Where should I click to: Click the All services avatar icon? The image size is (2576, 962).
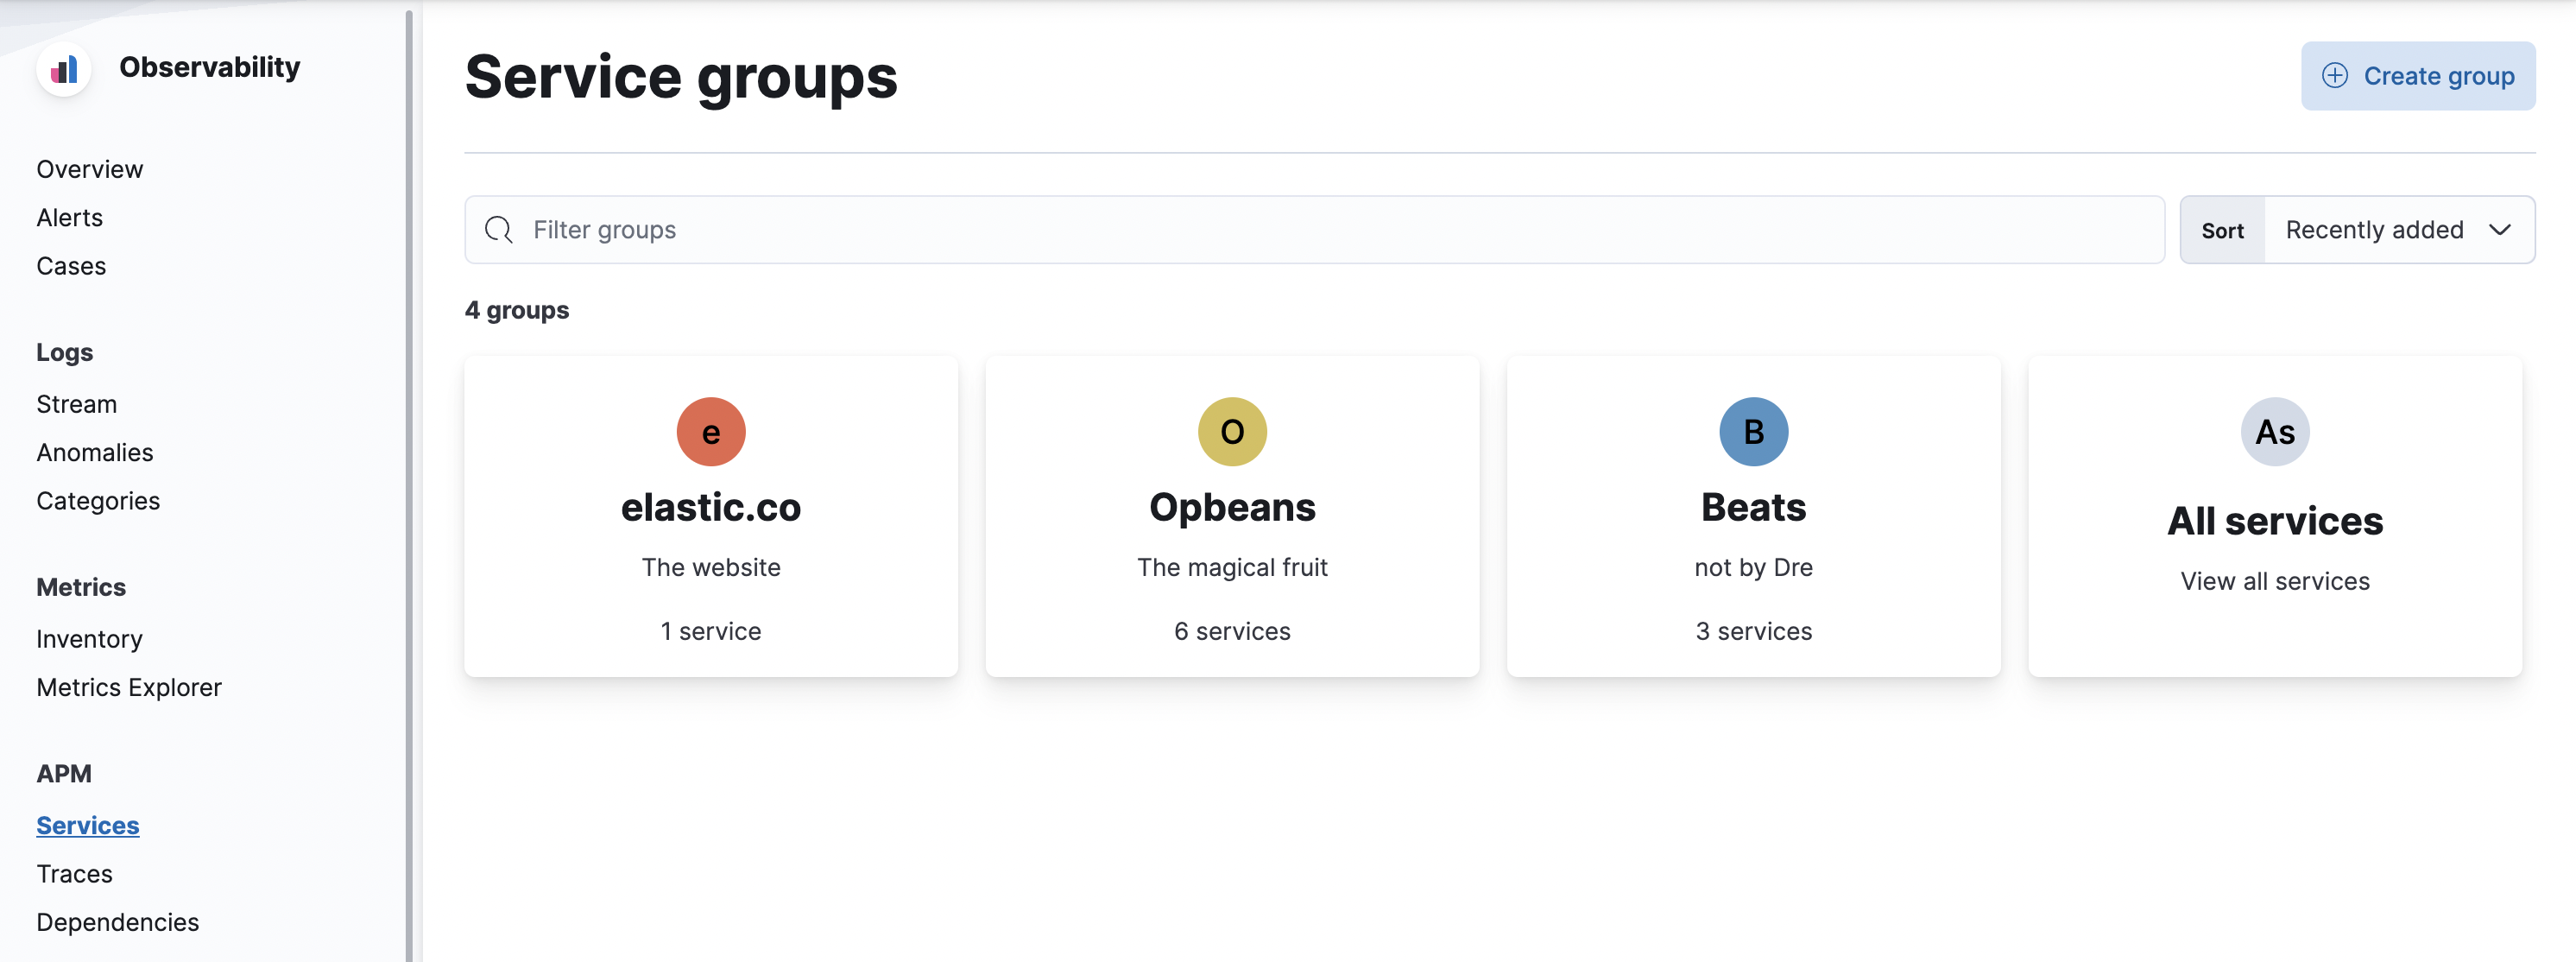click(x=2274, y=431)
